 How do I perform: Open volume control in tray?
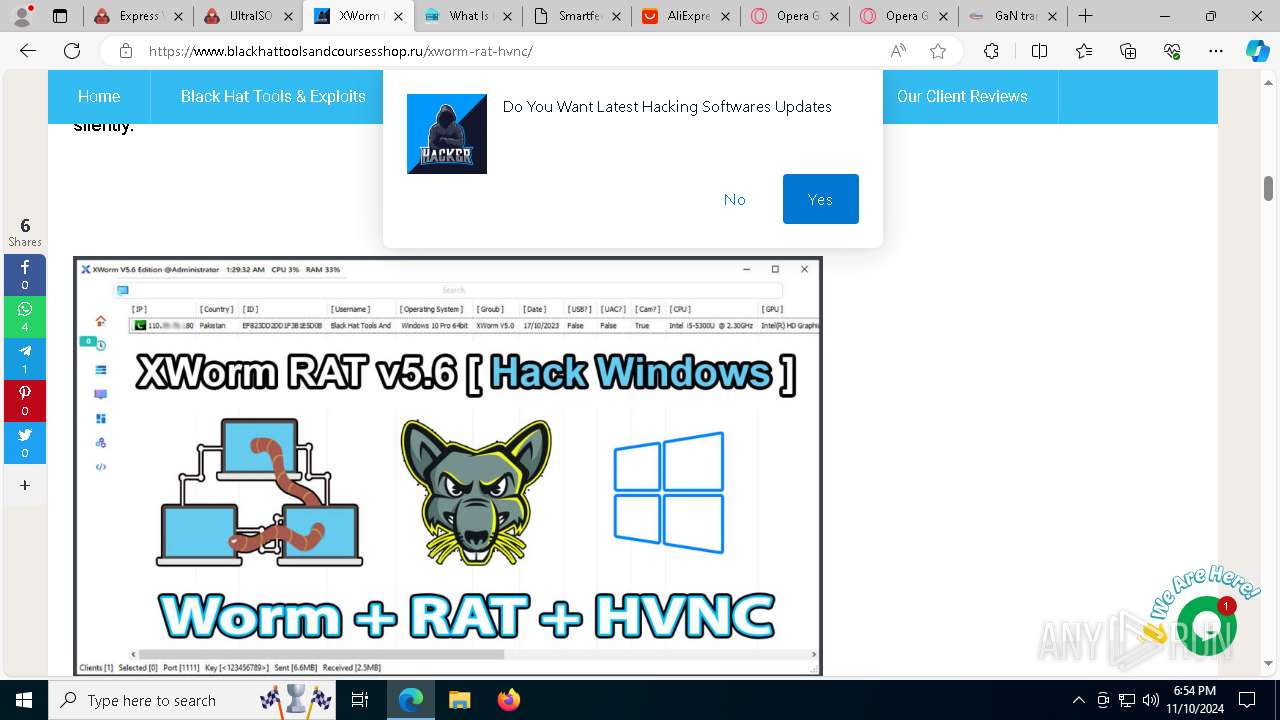click(1151, 700)
